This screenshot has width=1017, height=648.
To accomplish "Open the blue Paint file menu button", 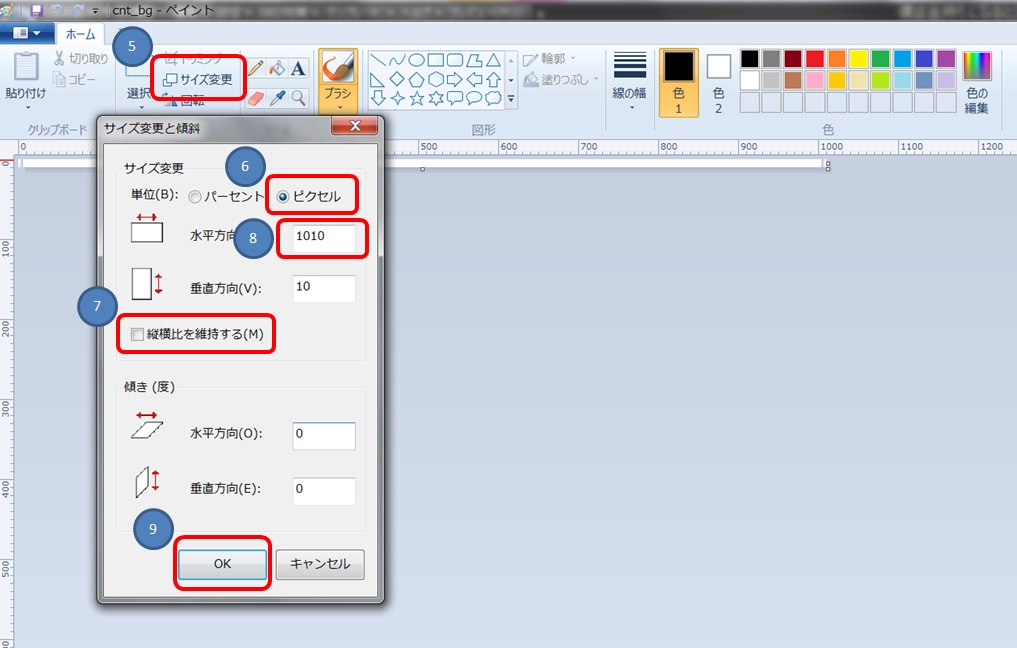I will tap(26, 33).
